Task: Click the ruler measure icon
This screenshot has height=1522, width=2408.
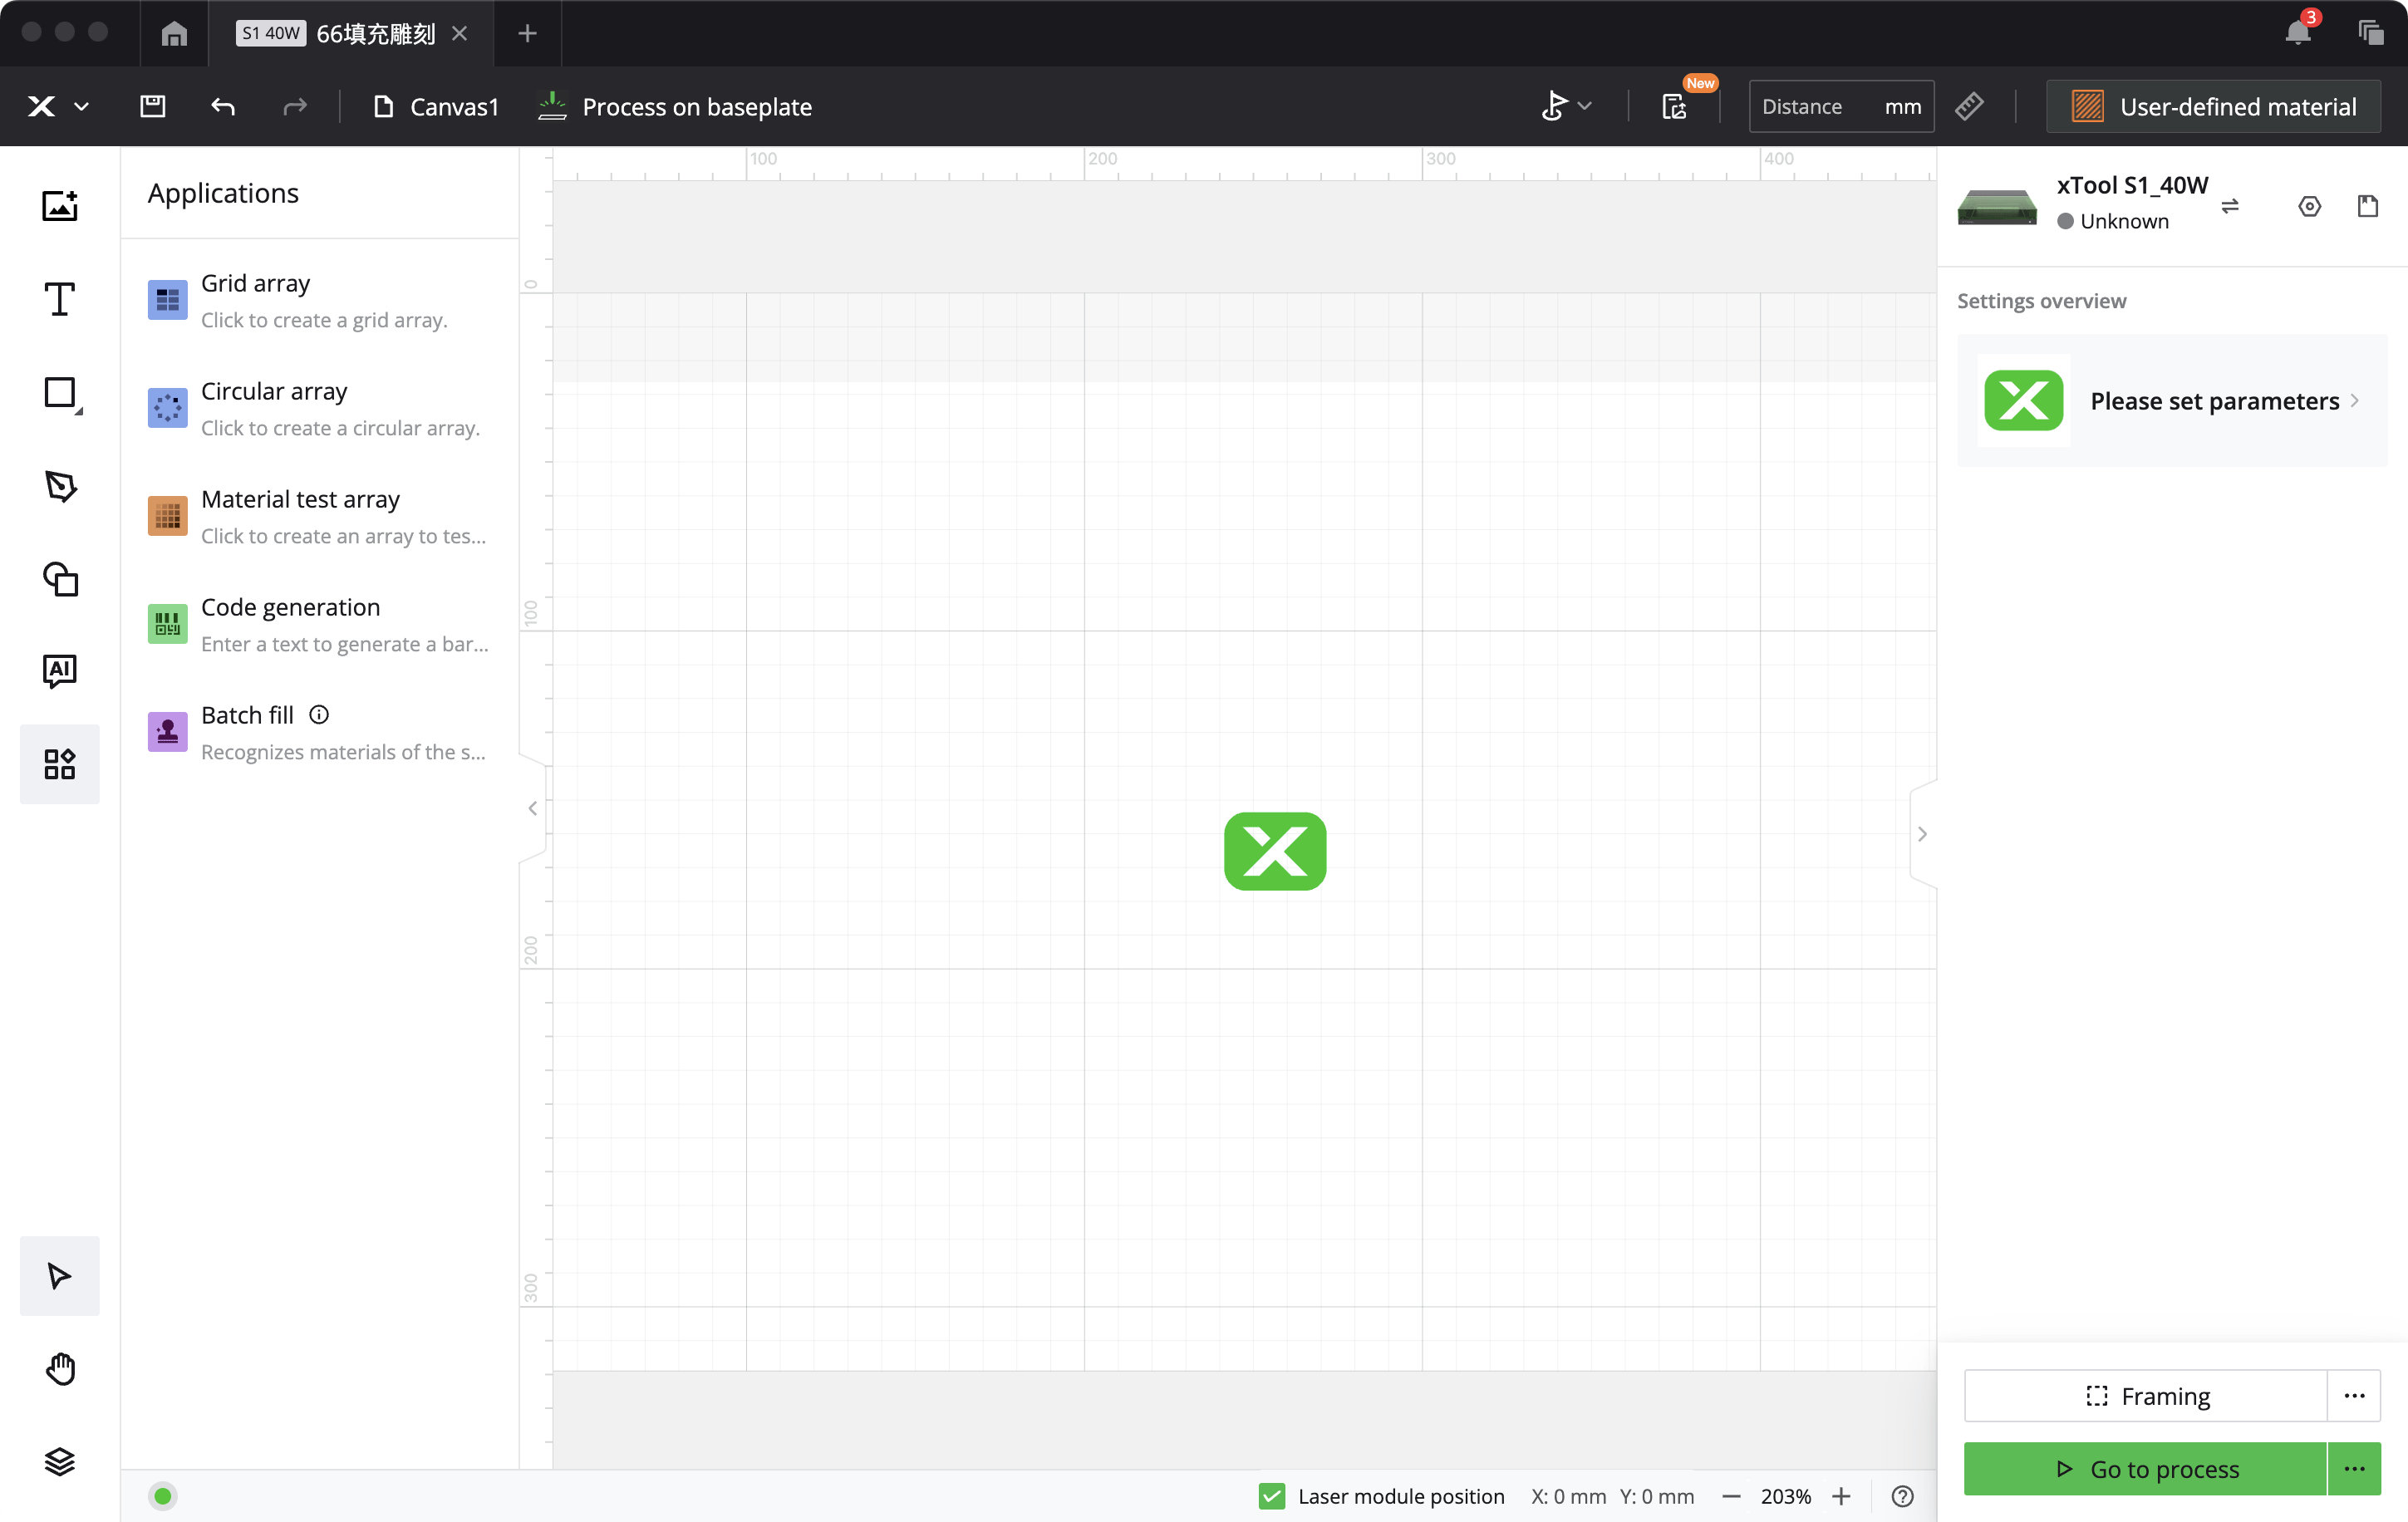Action: 1969,106
